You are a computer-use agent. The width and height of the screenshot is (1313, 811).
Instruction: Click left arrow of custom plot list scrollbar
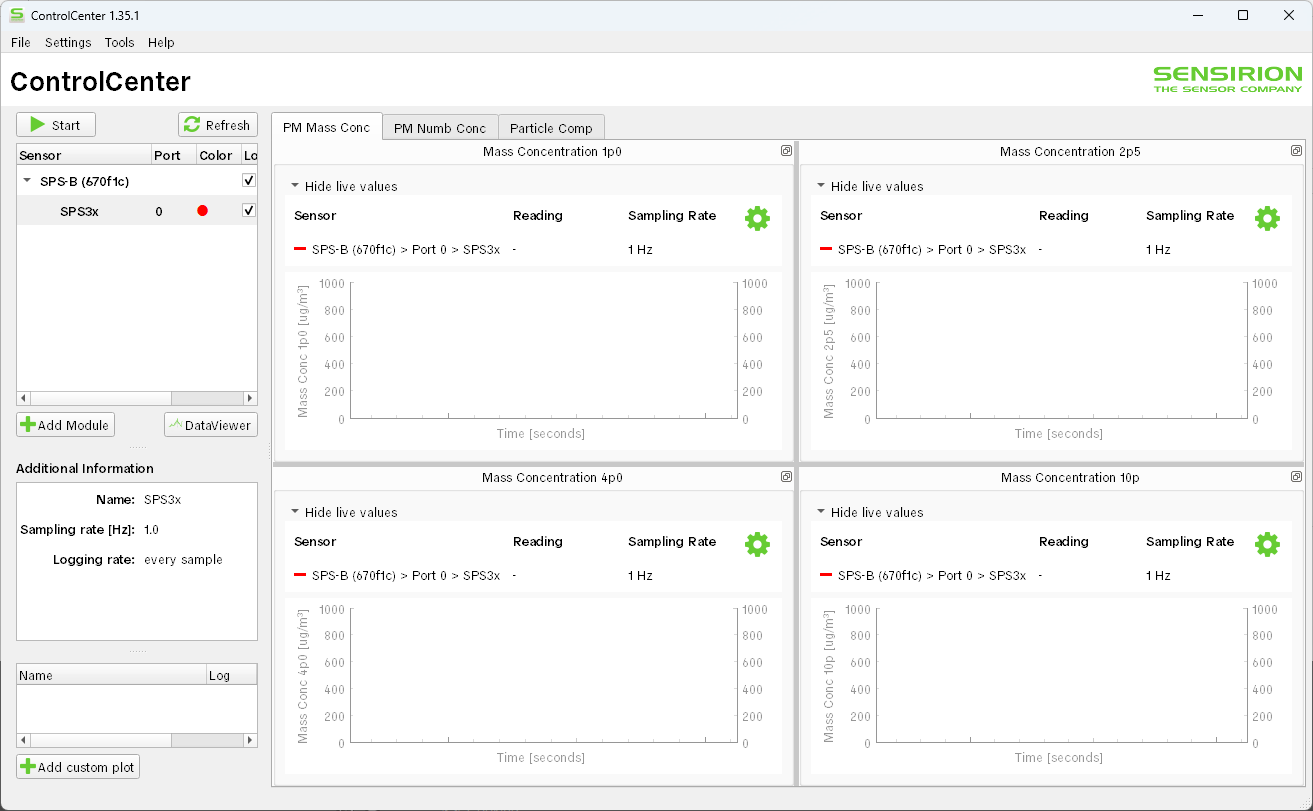point(23,740)
